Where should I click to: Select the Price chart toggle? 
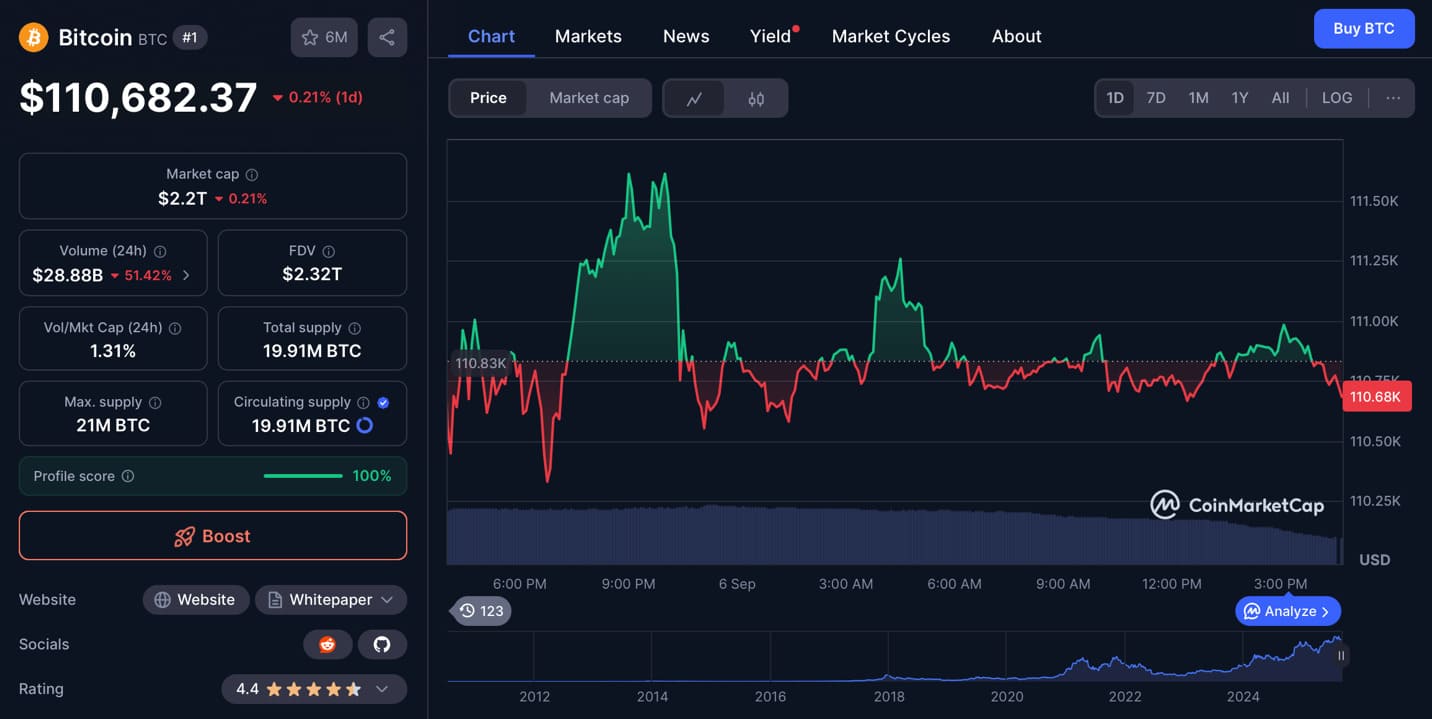(488, 98)
